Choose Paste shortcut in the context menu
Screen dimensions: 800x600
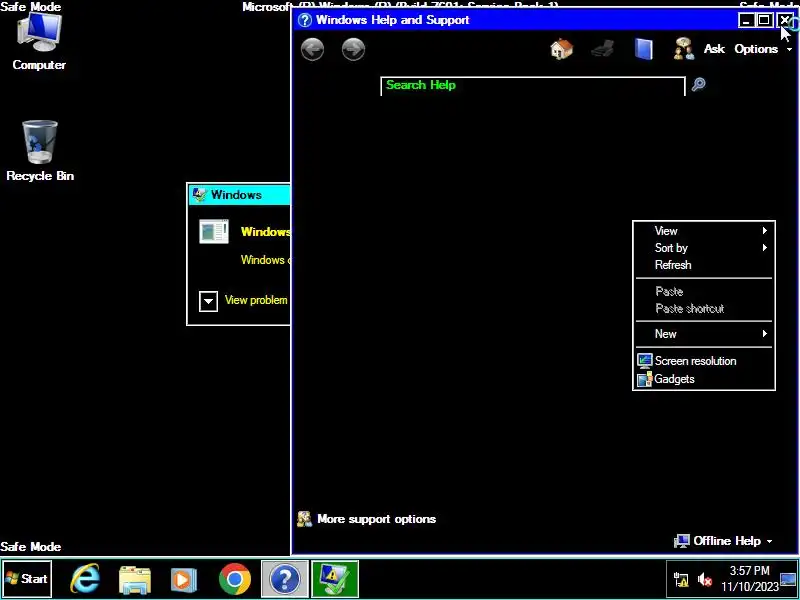(x=704, y=308)
